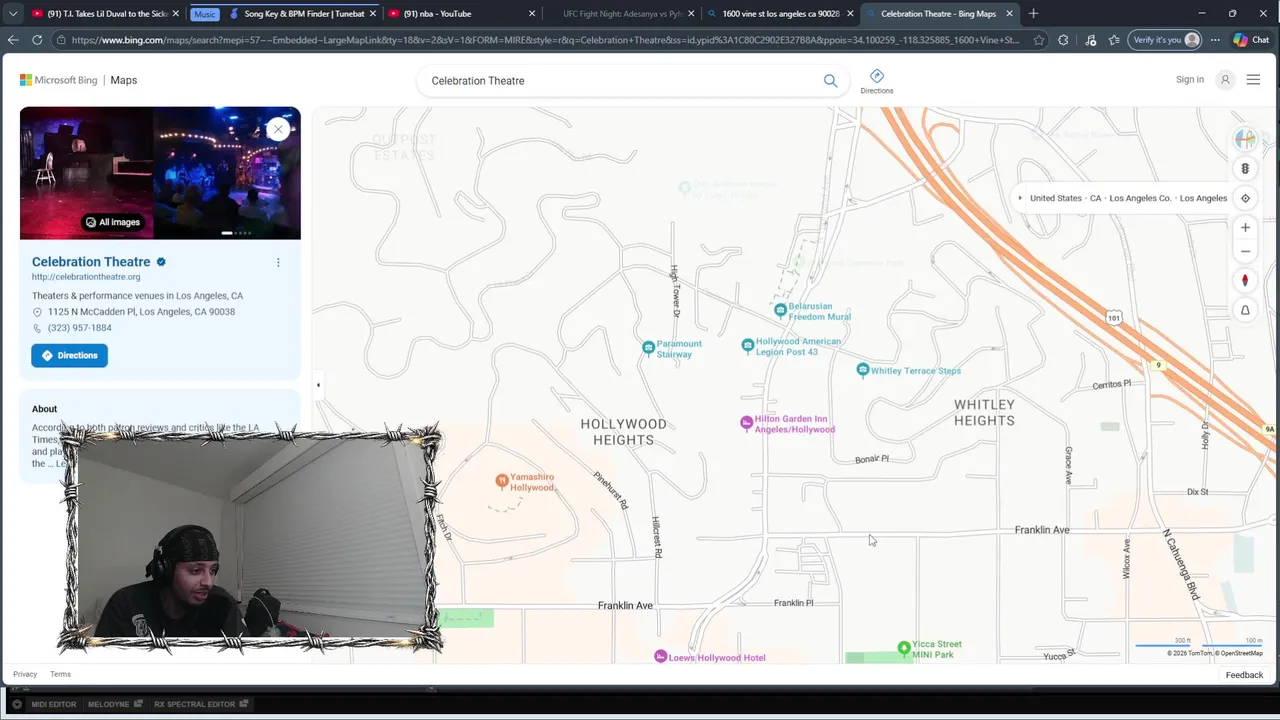This screenshot has height=720, width=1280.
Task: Click the Music tab group label
Action: click(204, 14)
